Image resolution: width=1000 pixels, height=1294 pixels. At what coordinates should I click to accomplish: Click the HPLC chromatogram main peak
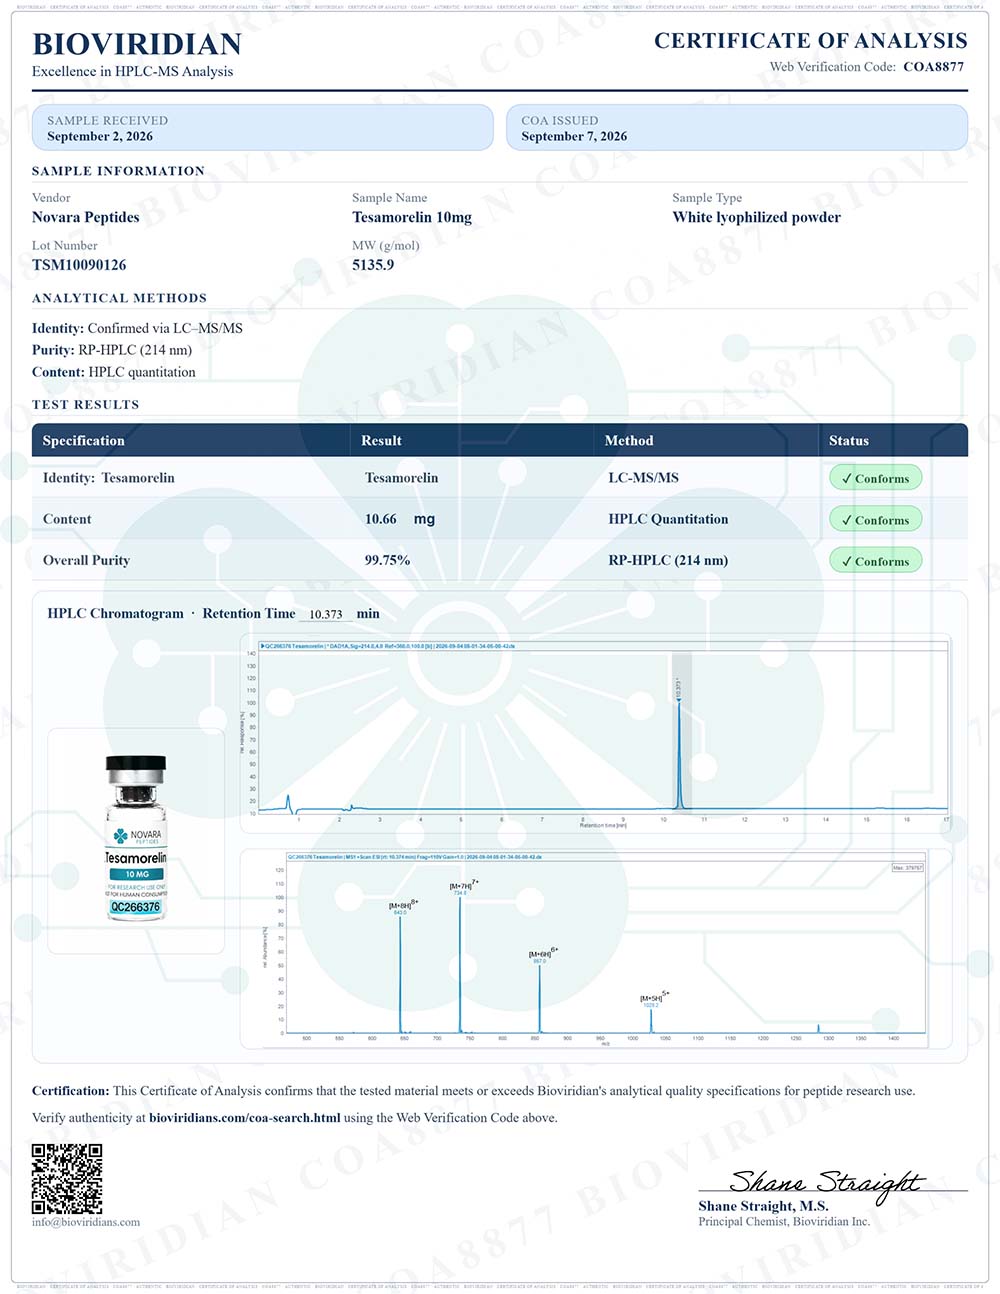tap(679, 750)
